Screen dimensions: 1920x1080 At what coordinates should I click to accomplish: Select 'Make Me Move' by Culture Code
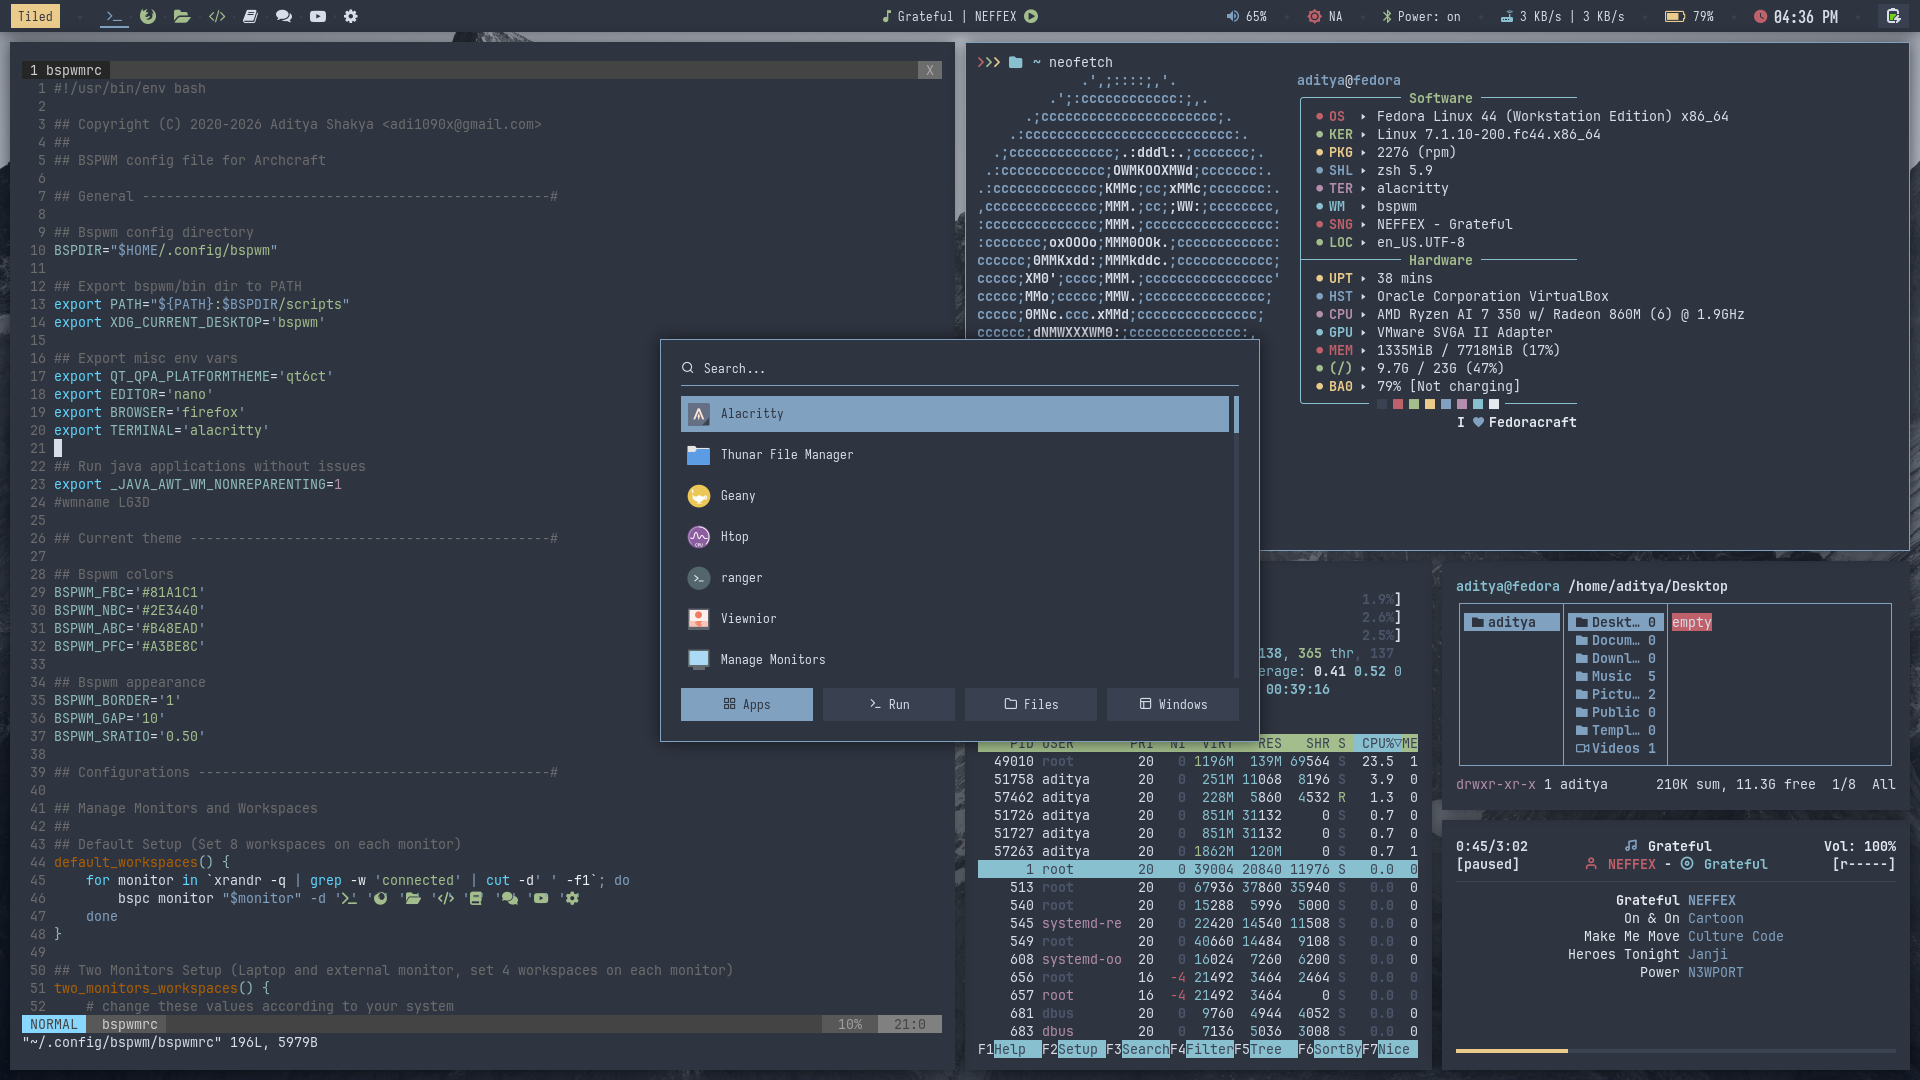click(x=1684, y=936)
